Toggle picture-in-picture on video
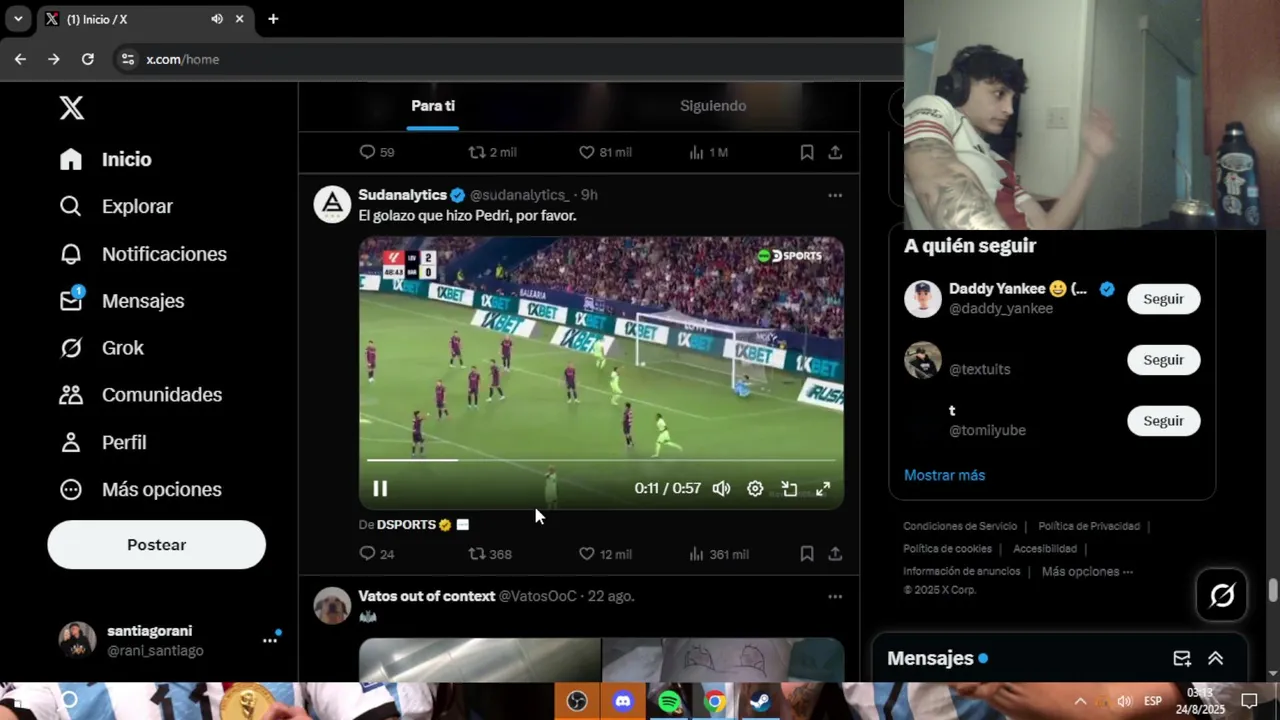The height and width of the screenshot is (720, 1280). (789, 488)
